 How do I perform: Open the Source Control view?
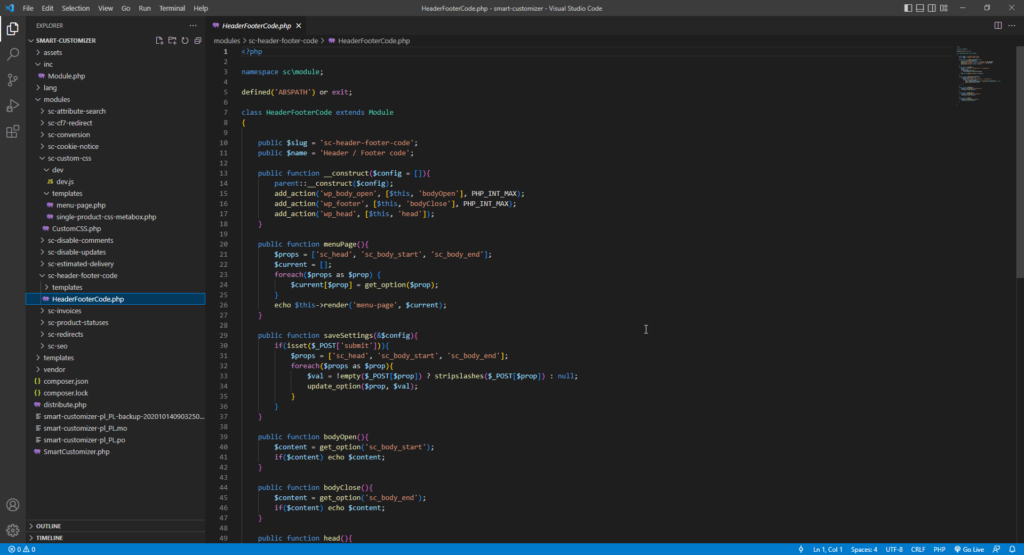pos(12,80)
